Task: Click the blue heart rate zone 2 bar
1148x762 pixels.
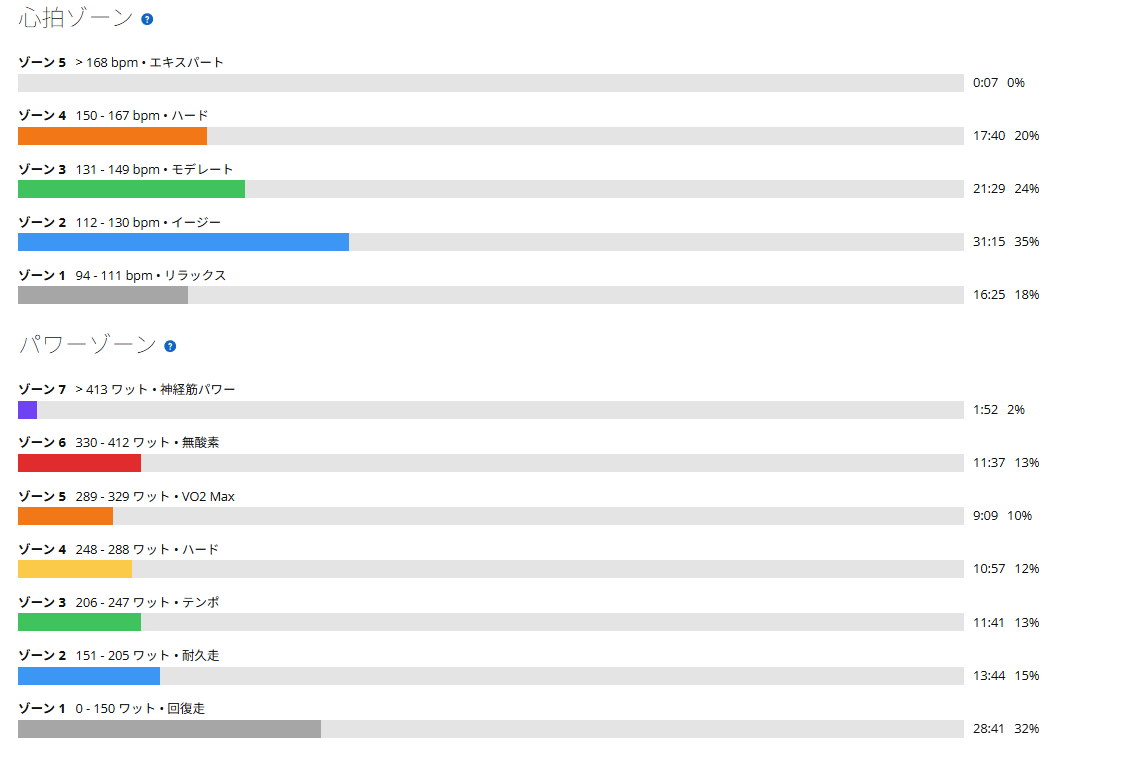Action: coord(183,242)
